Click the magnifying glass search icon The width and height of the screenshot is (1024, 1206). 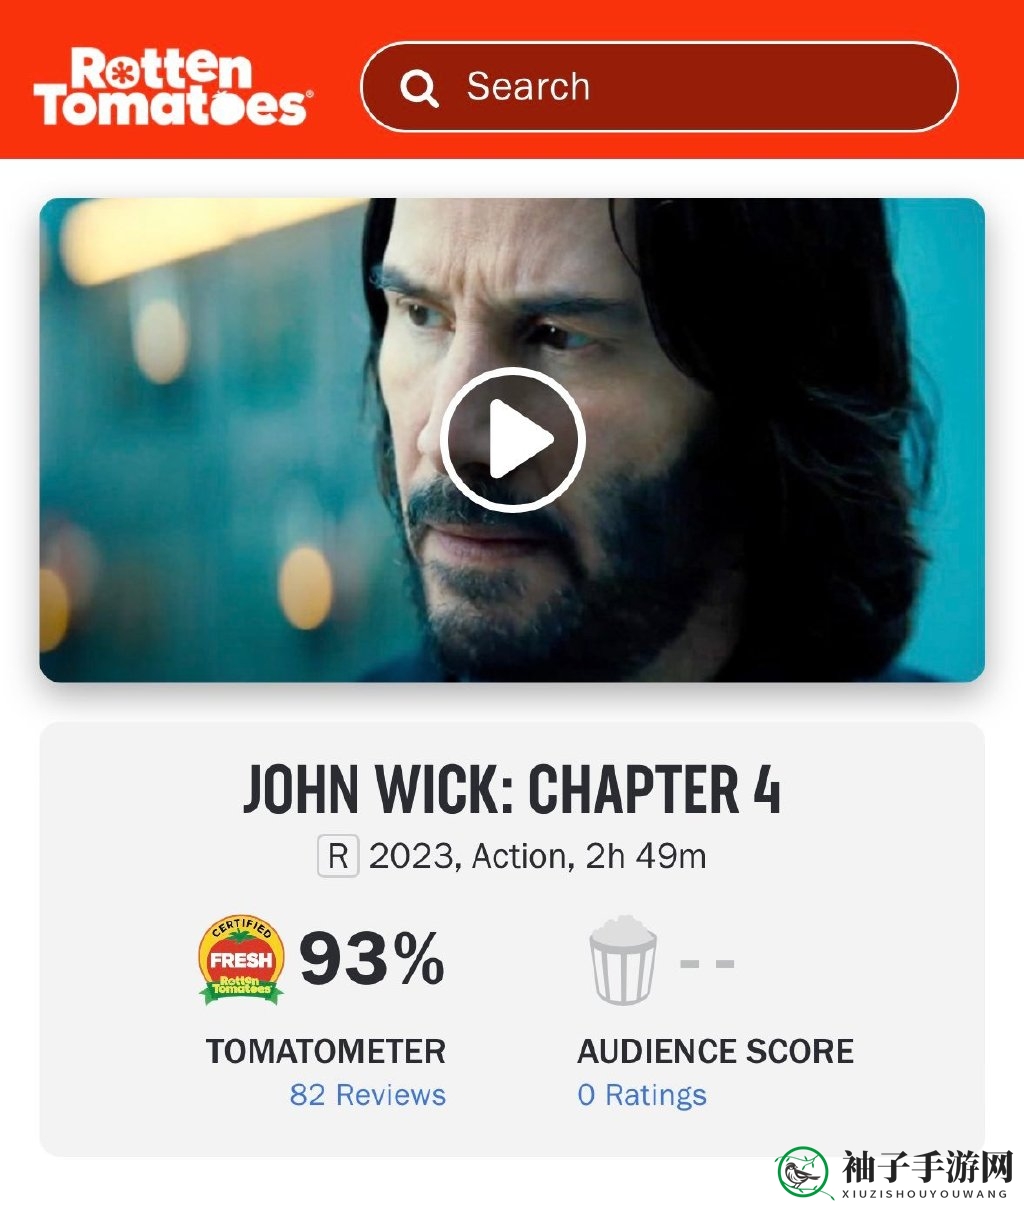point(419,88)
